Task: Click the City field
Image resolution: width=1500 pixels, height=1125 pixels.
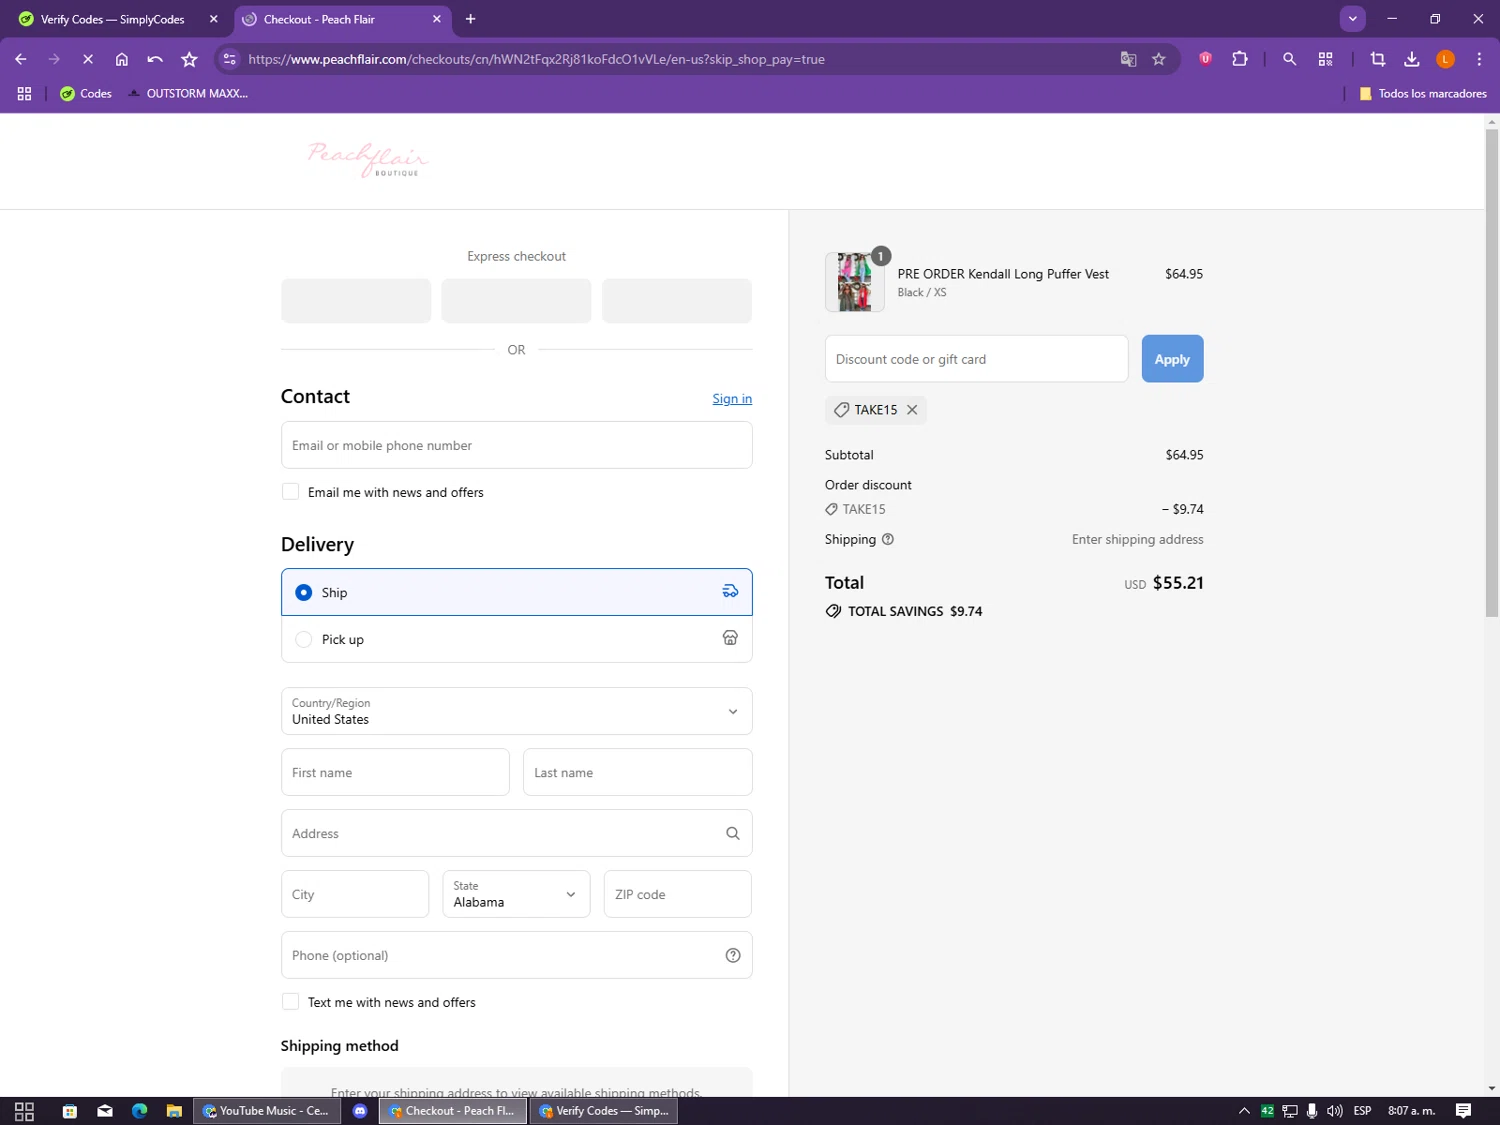Action: point(354,894)
